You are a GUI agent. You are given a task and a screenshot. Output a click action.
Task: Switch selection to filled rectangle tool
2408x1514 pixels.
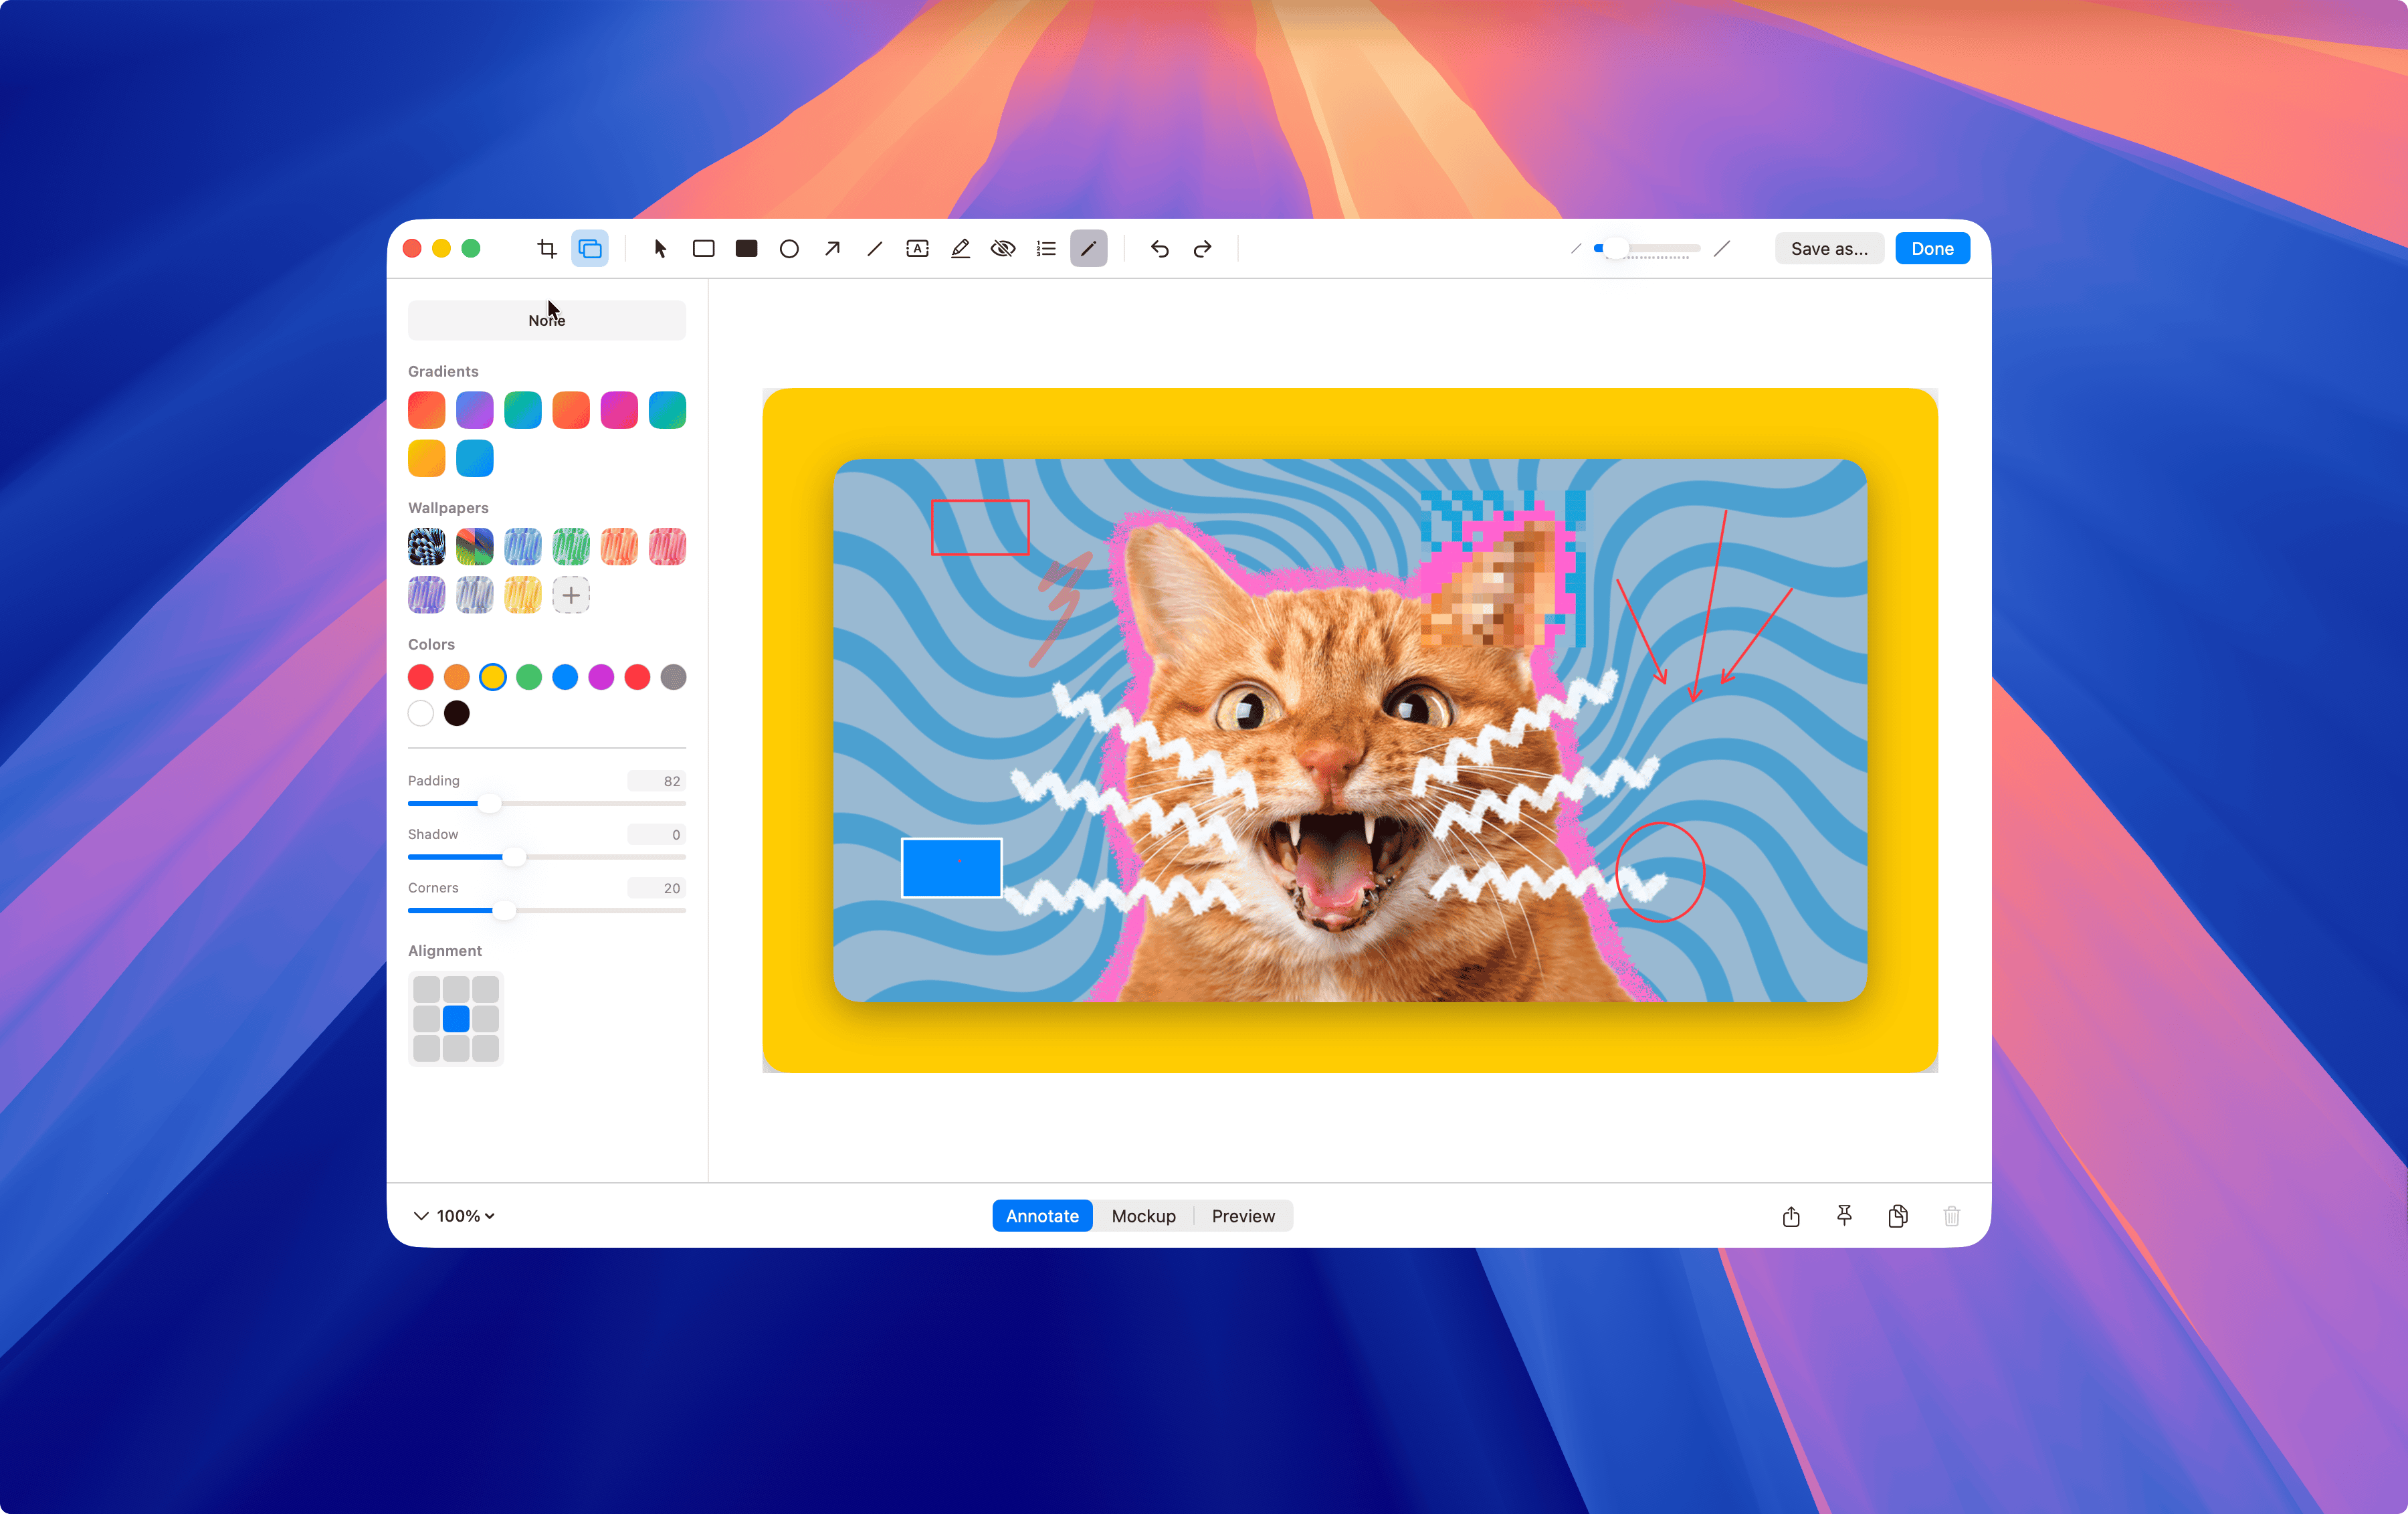(746, 248)
